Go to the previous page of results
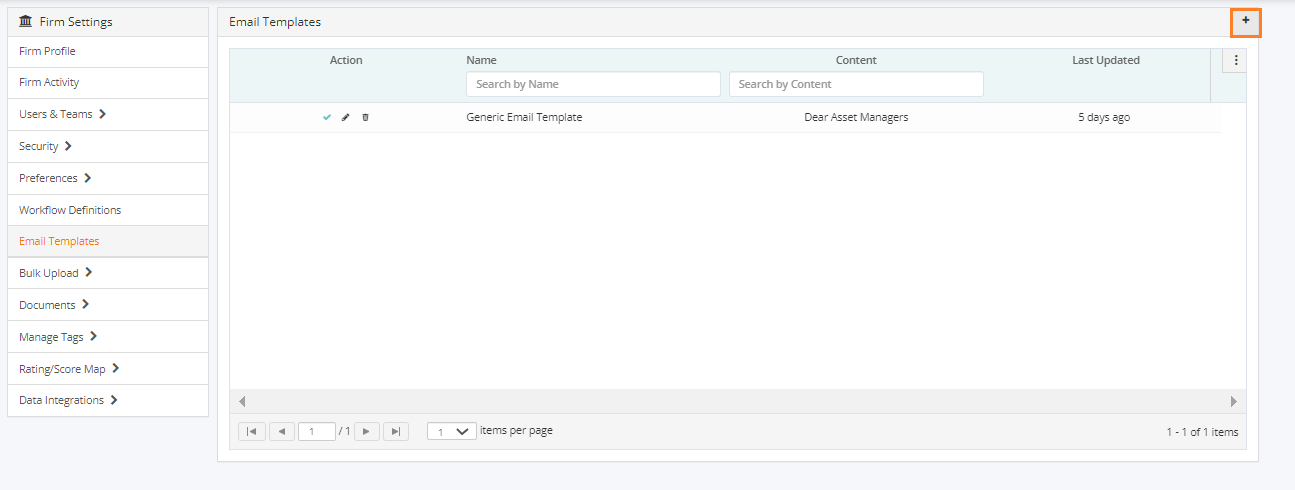The image size is (1295, 490). coord(282,431)
